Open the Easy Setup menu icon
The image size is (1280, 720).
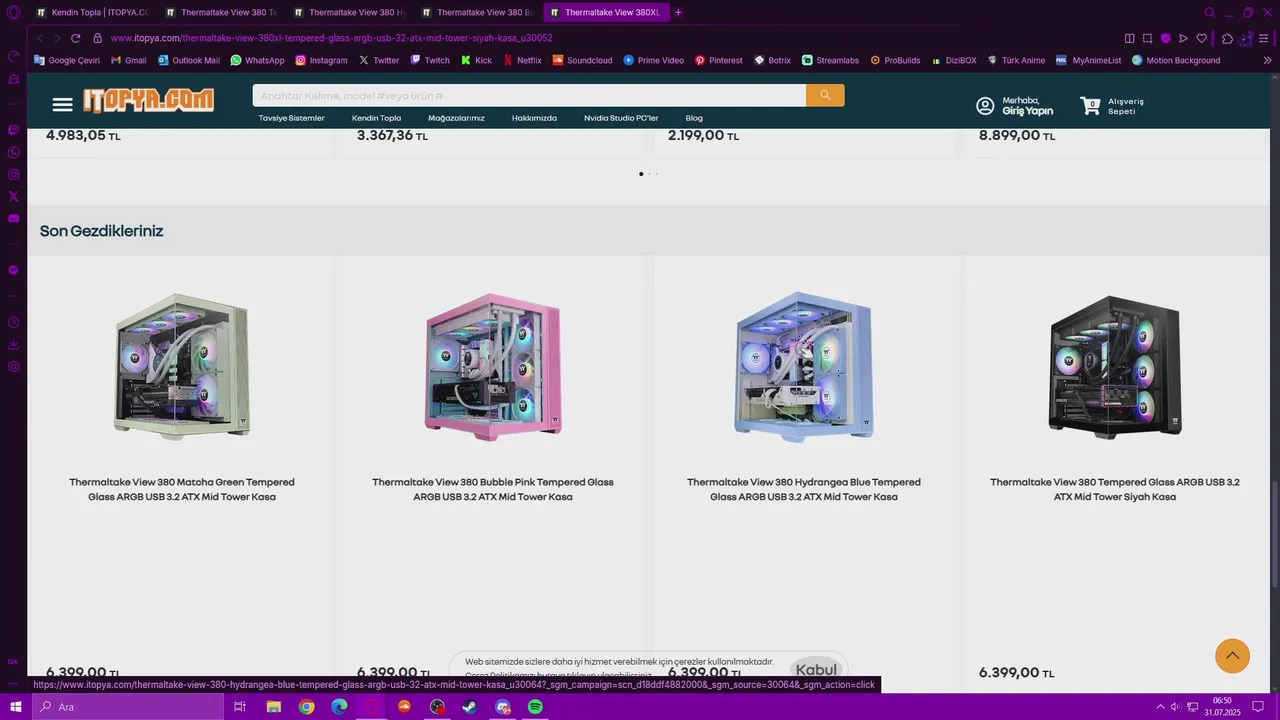click(1265, 38)
